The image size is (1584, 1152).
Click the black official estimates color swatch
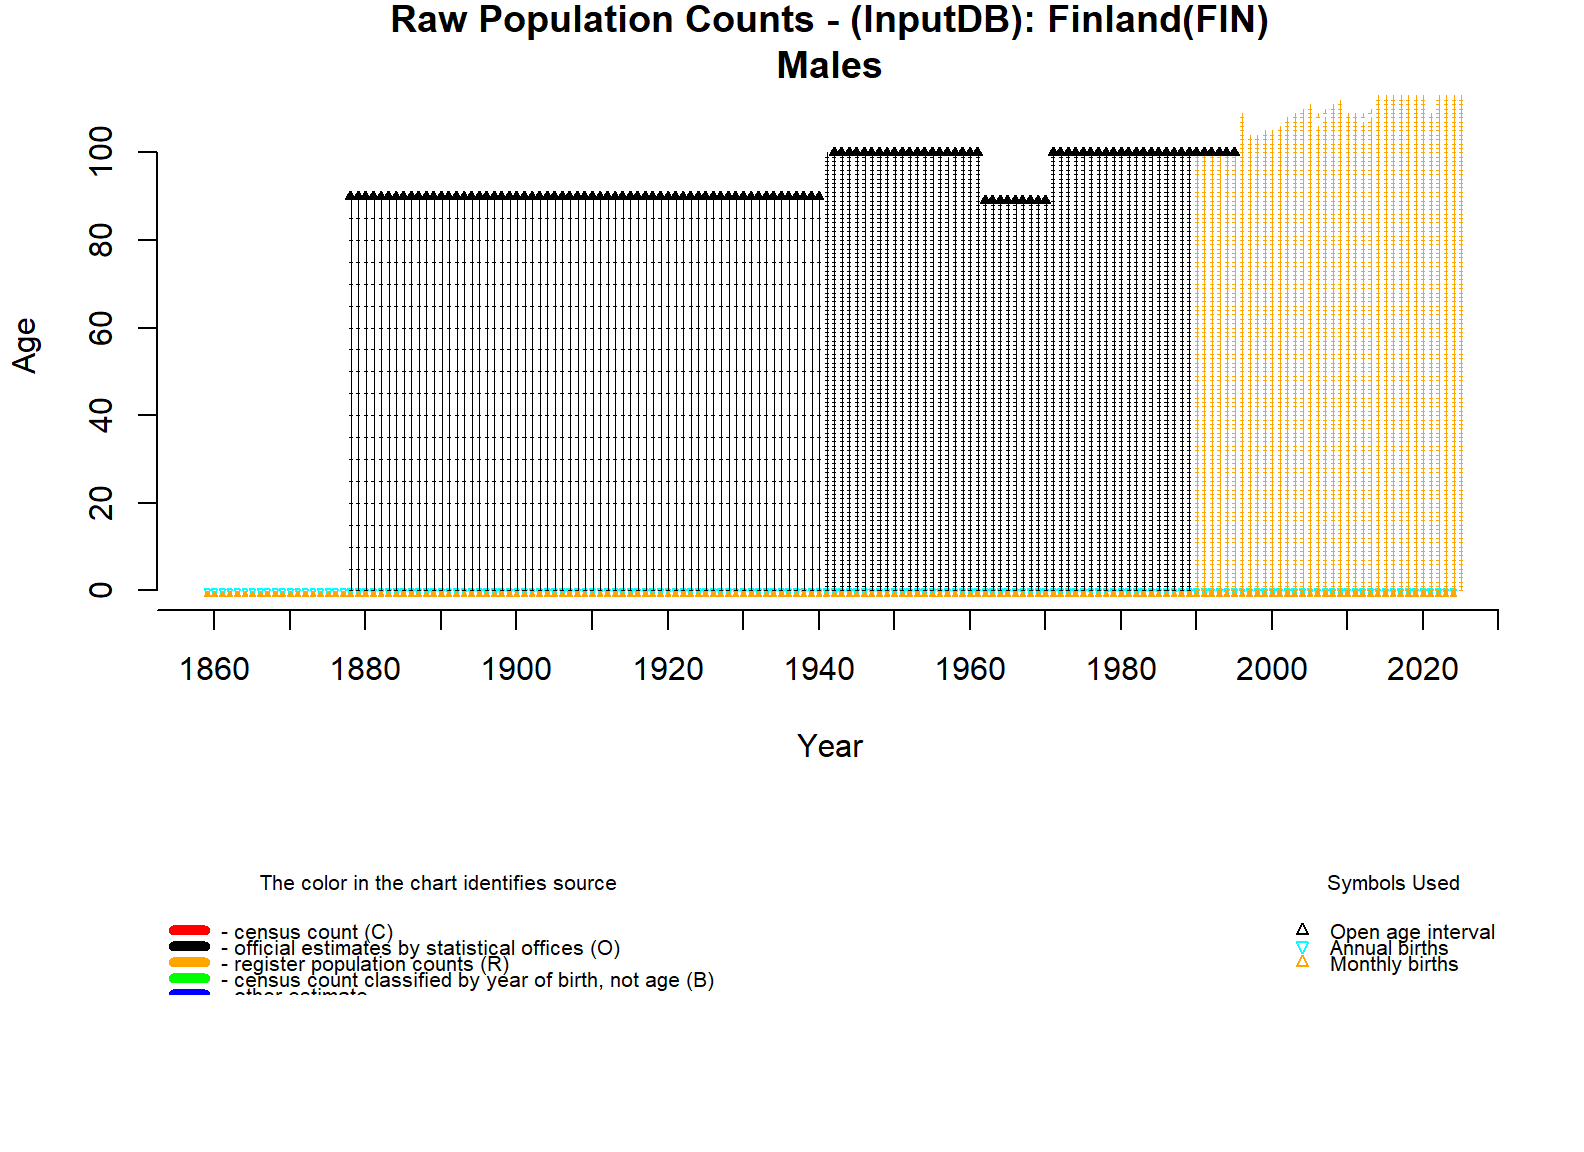(190, 946)
